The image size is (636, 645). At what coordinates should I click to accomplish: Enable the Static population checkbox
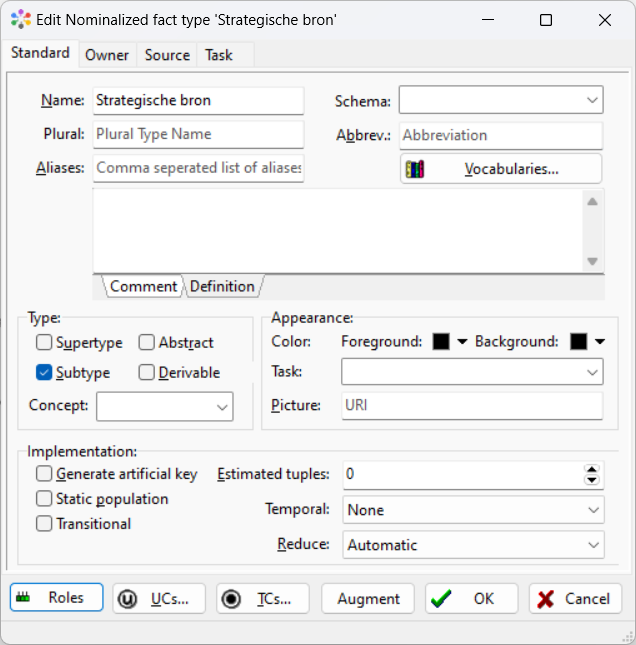[44, 499]
